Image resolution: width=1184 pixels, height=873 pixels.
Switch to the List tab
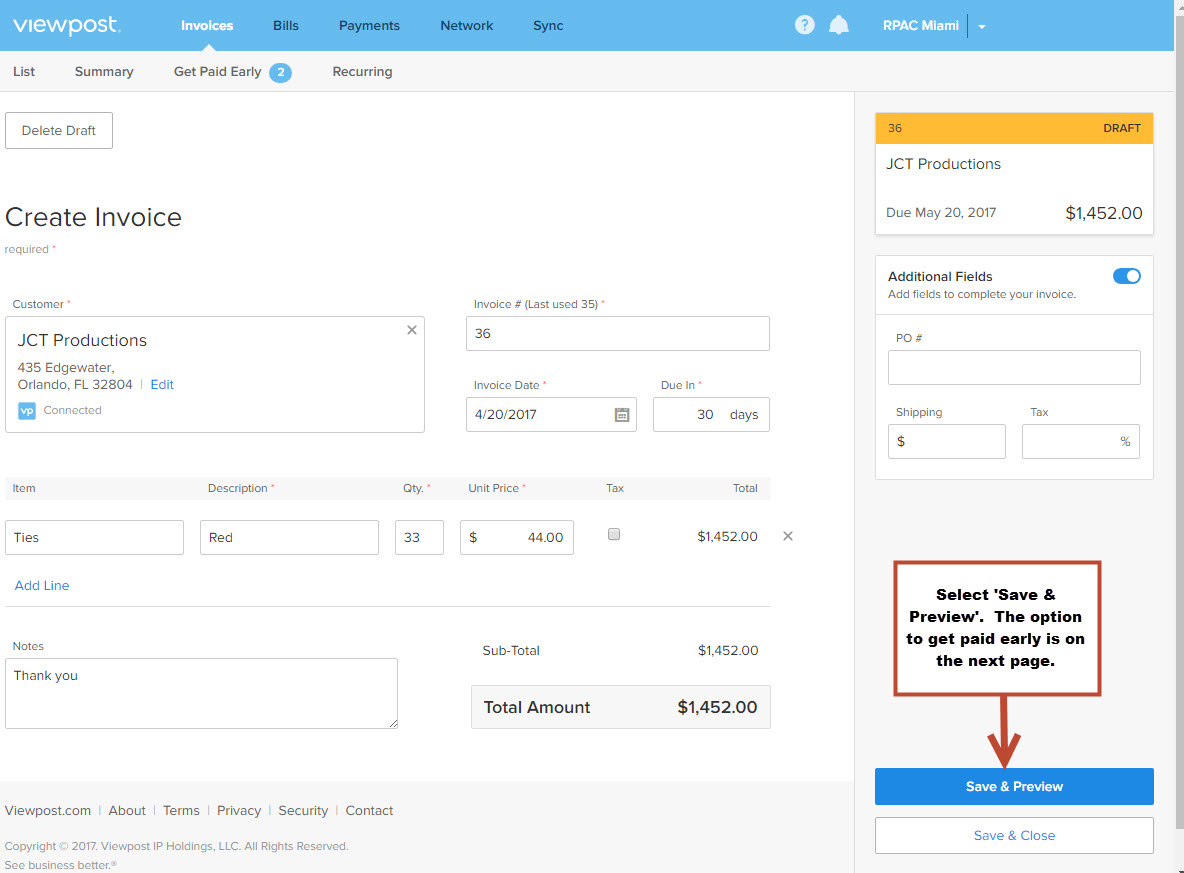(24, 72)
